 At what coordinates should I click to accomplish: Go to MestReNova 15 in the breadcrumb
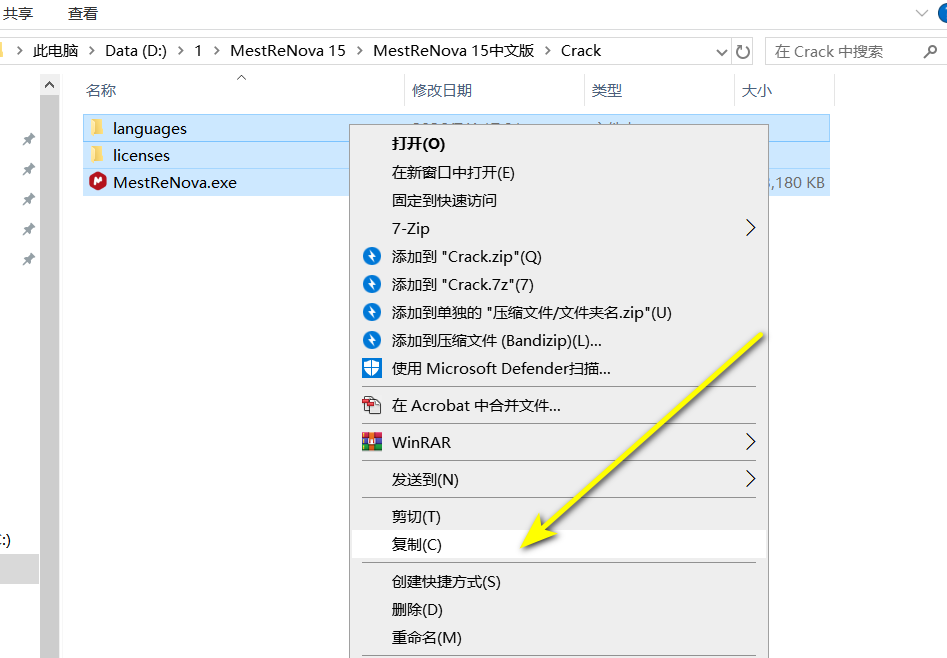point(287,51)
